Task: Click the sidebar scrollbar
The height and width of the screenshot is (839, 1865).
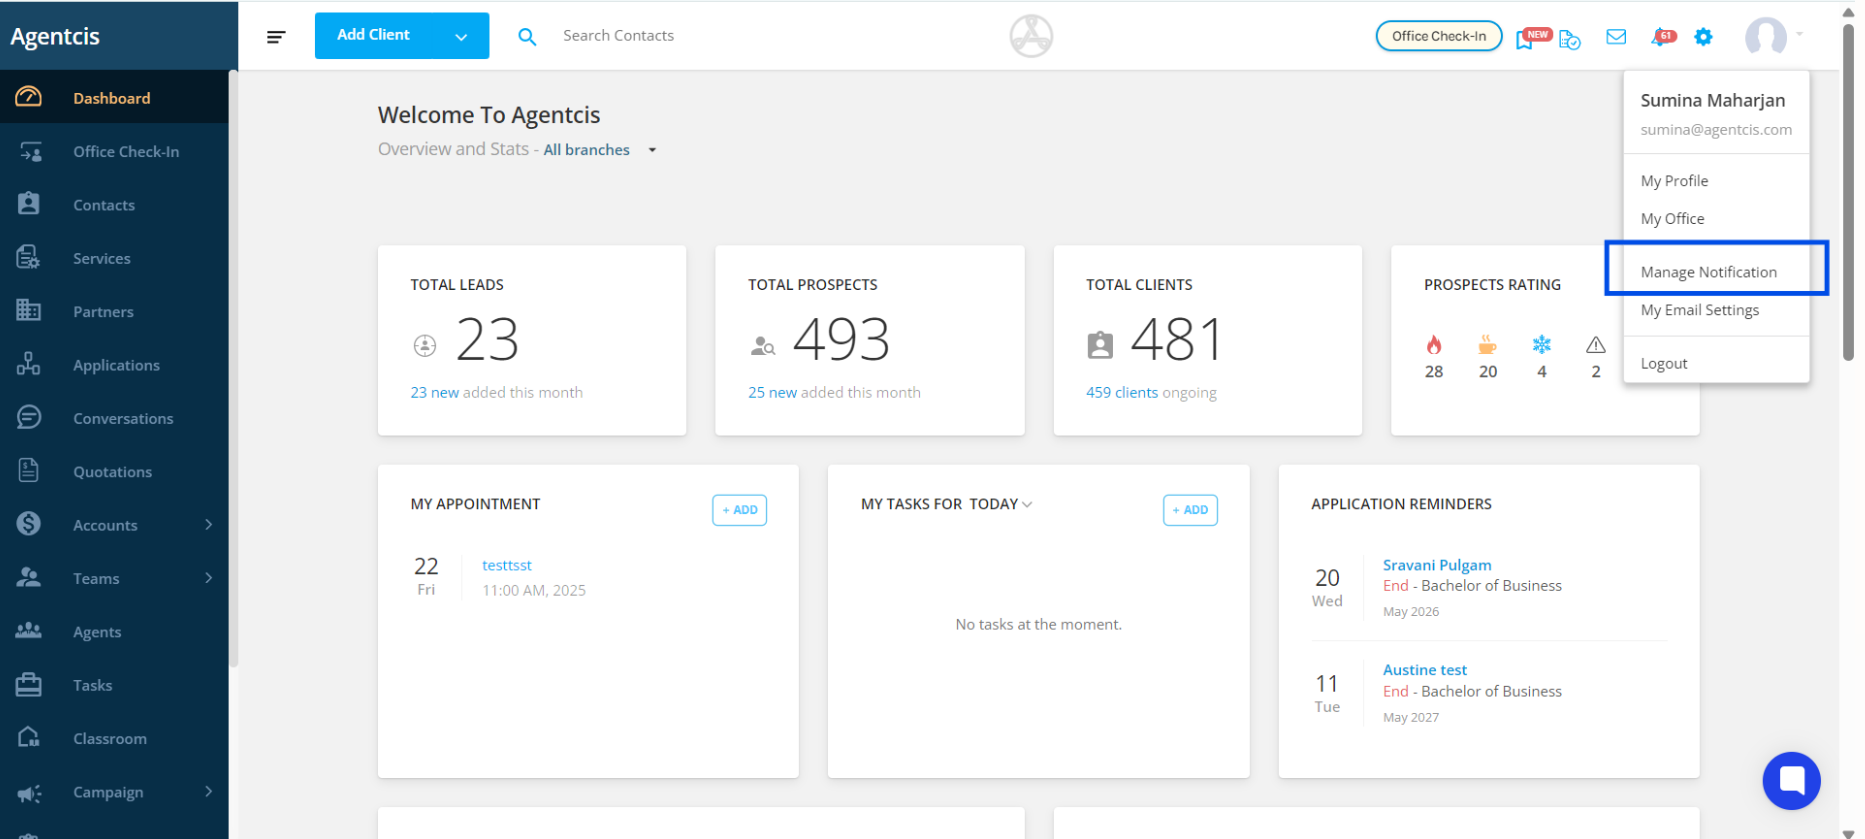Action: (x=233, y=368)
